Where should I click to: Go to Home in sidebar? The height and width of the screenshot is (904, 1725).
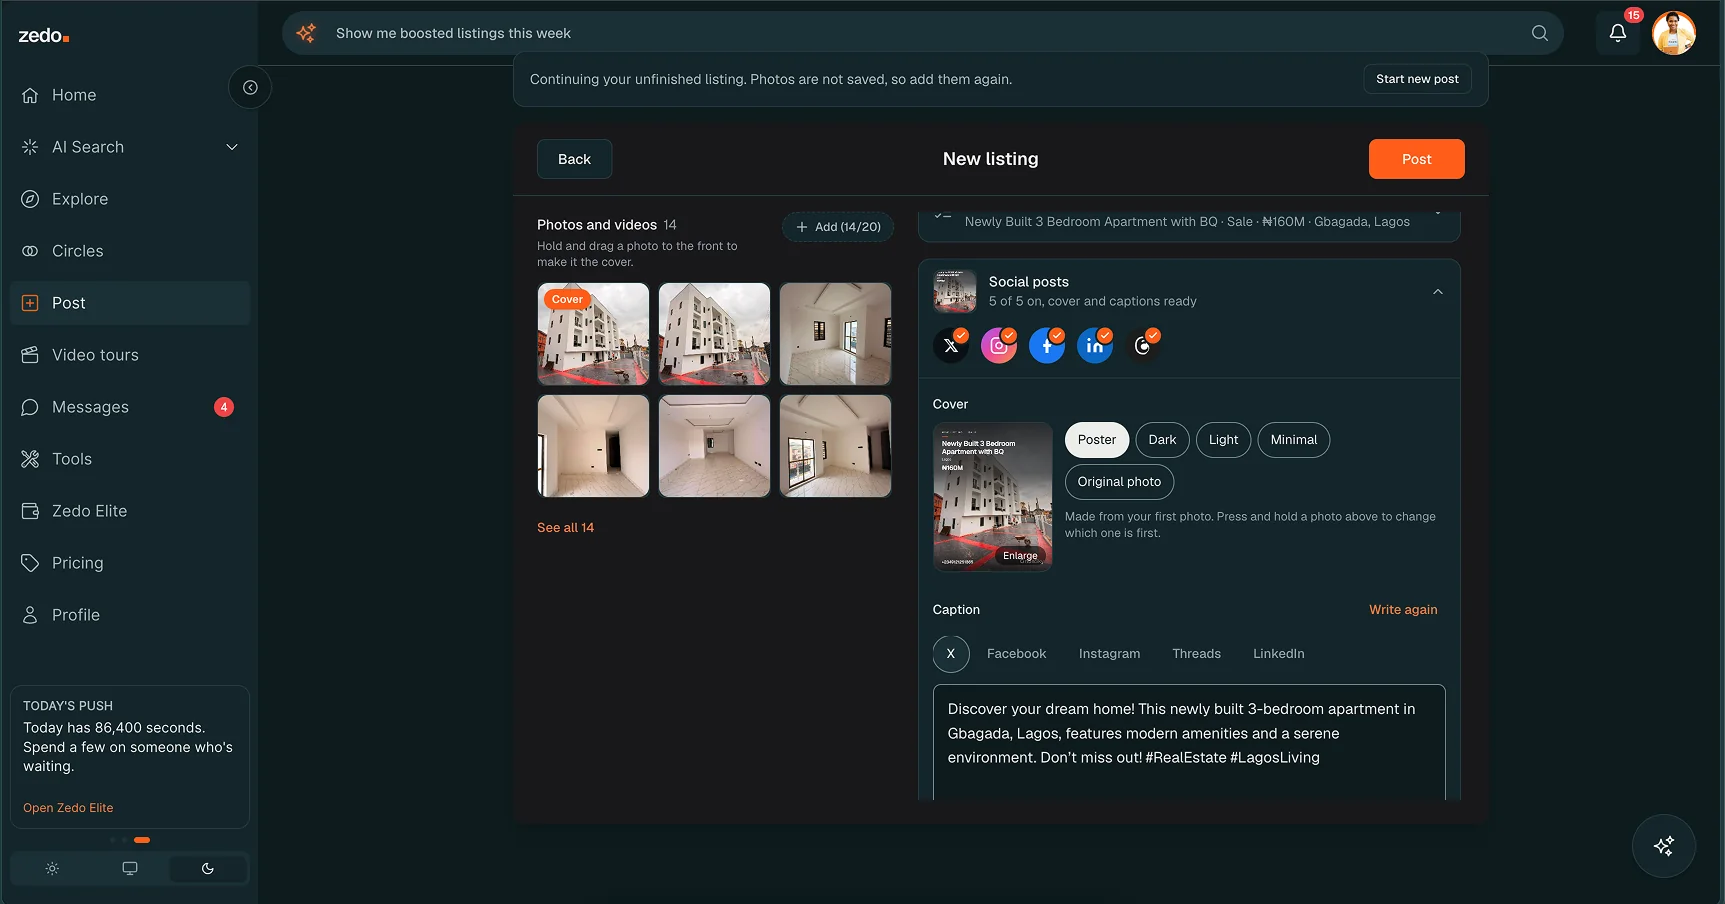click(130, 95)
